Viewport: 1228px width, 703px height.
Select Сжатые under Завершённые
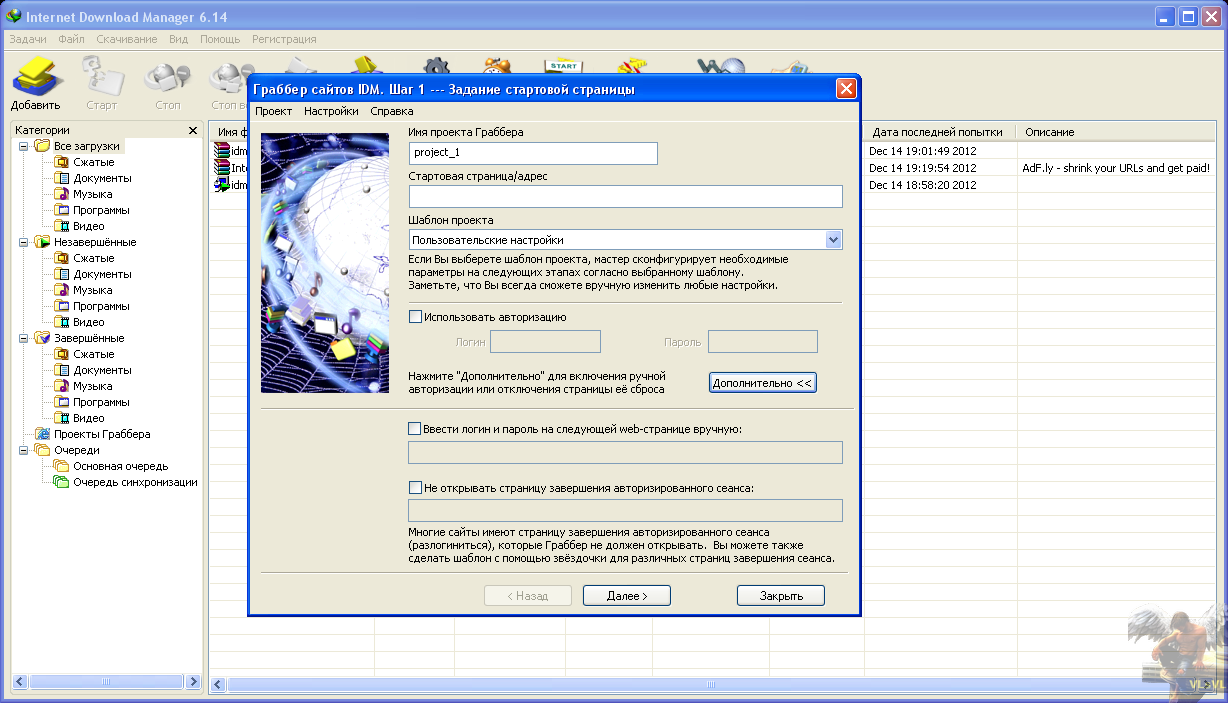point(93,354)
